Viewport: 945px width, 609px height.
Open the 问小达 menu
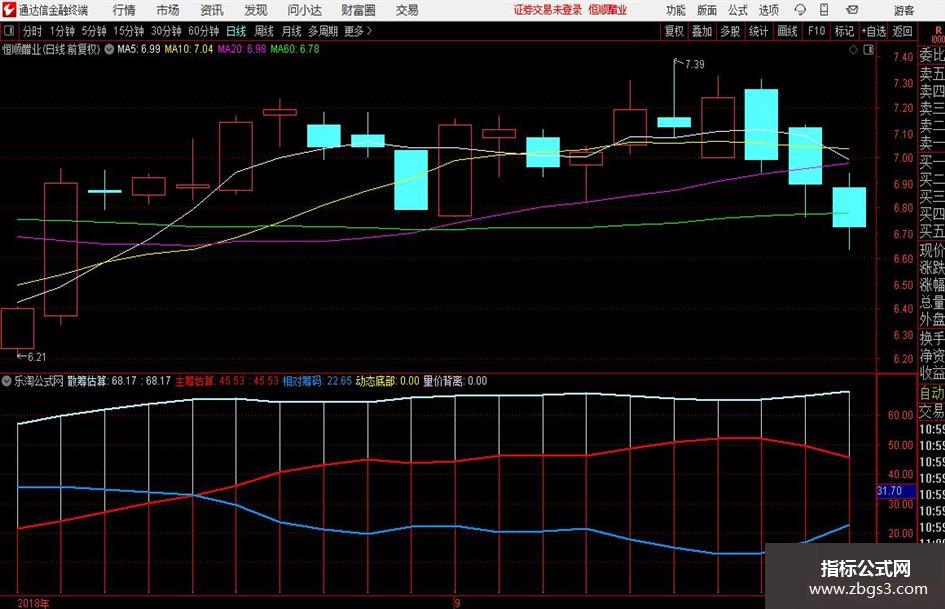point(304,10)
